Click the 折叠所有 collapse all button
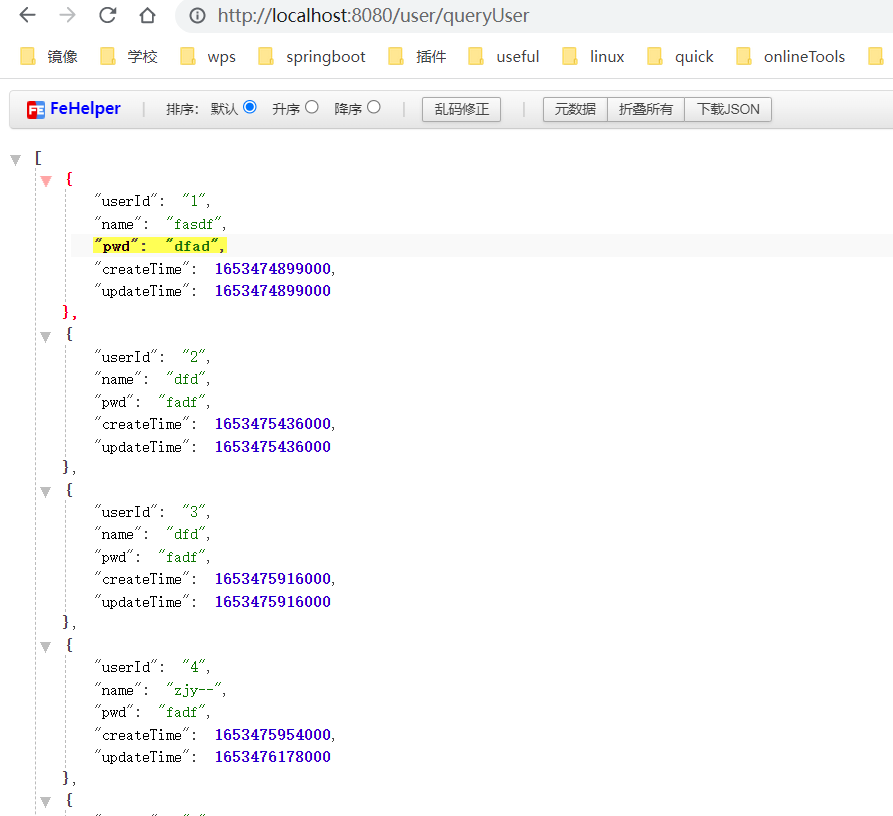This screenshot has width=893, height=816. click(x=646, y=109)
